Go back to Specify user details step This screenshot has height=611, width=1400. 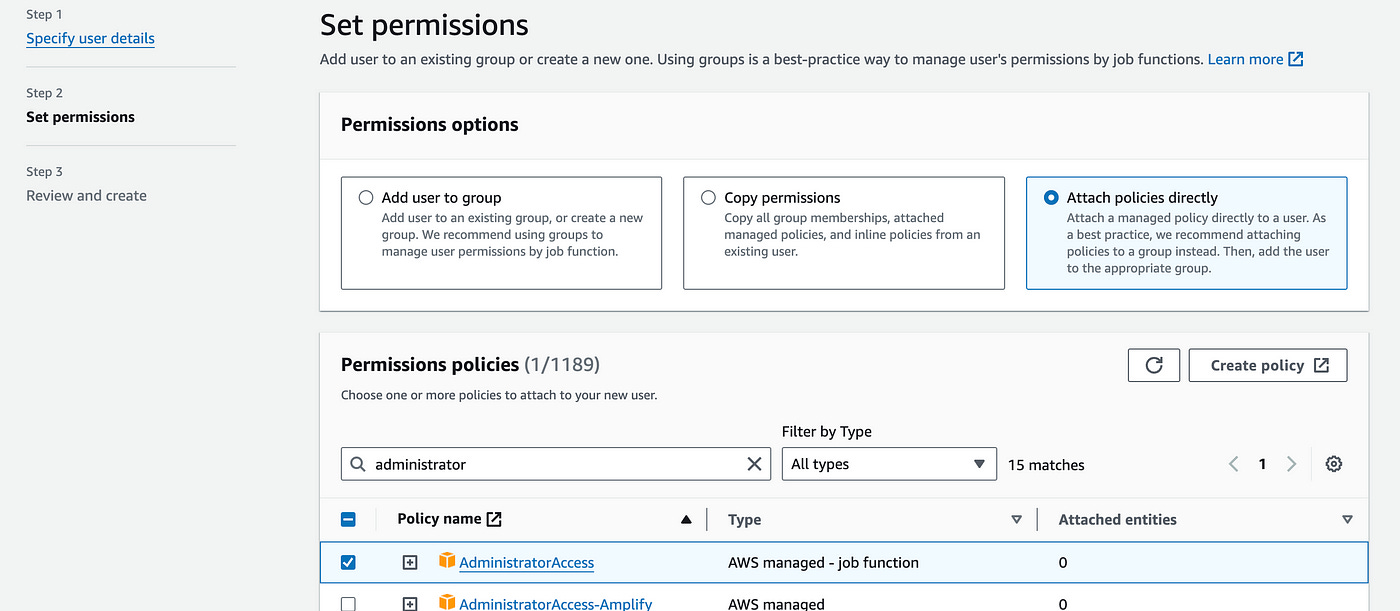tap(90, 38)
